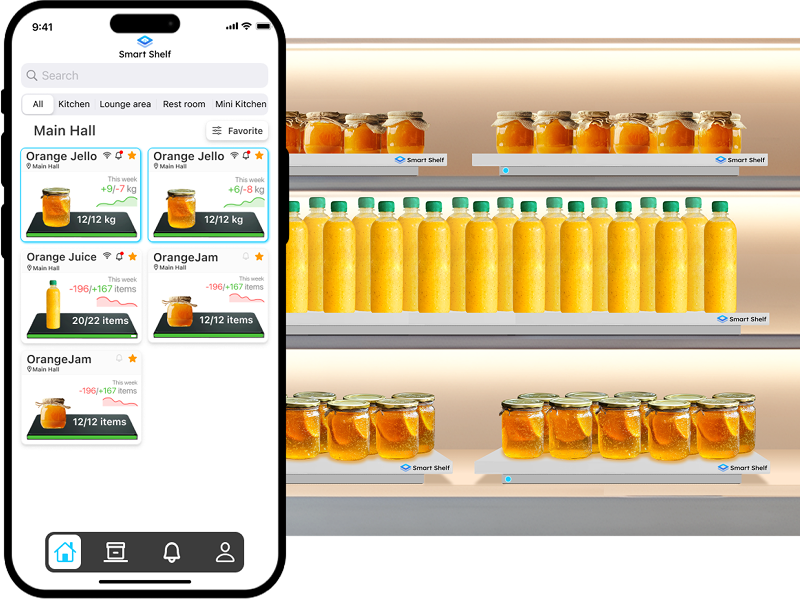Tap "-196/+167 items" on the Orange Juice card
800x600 pixels.
pyautogui.click(x=103, y=289)
